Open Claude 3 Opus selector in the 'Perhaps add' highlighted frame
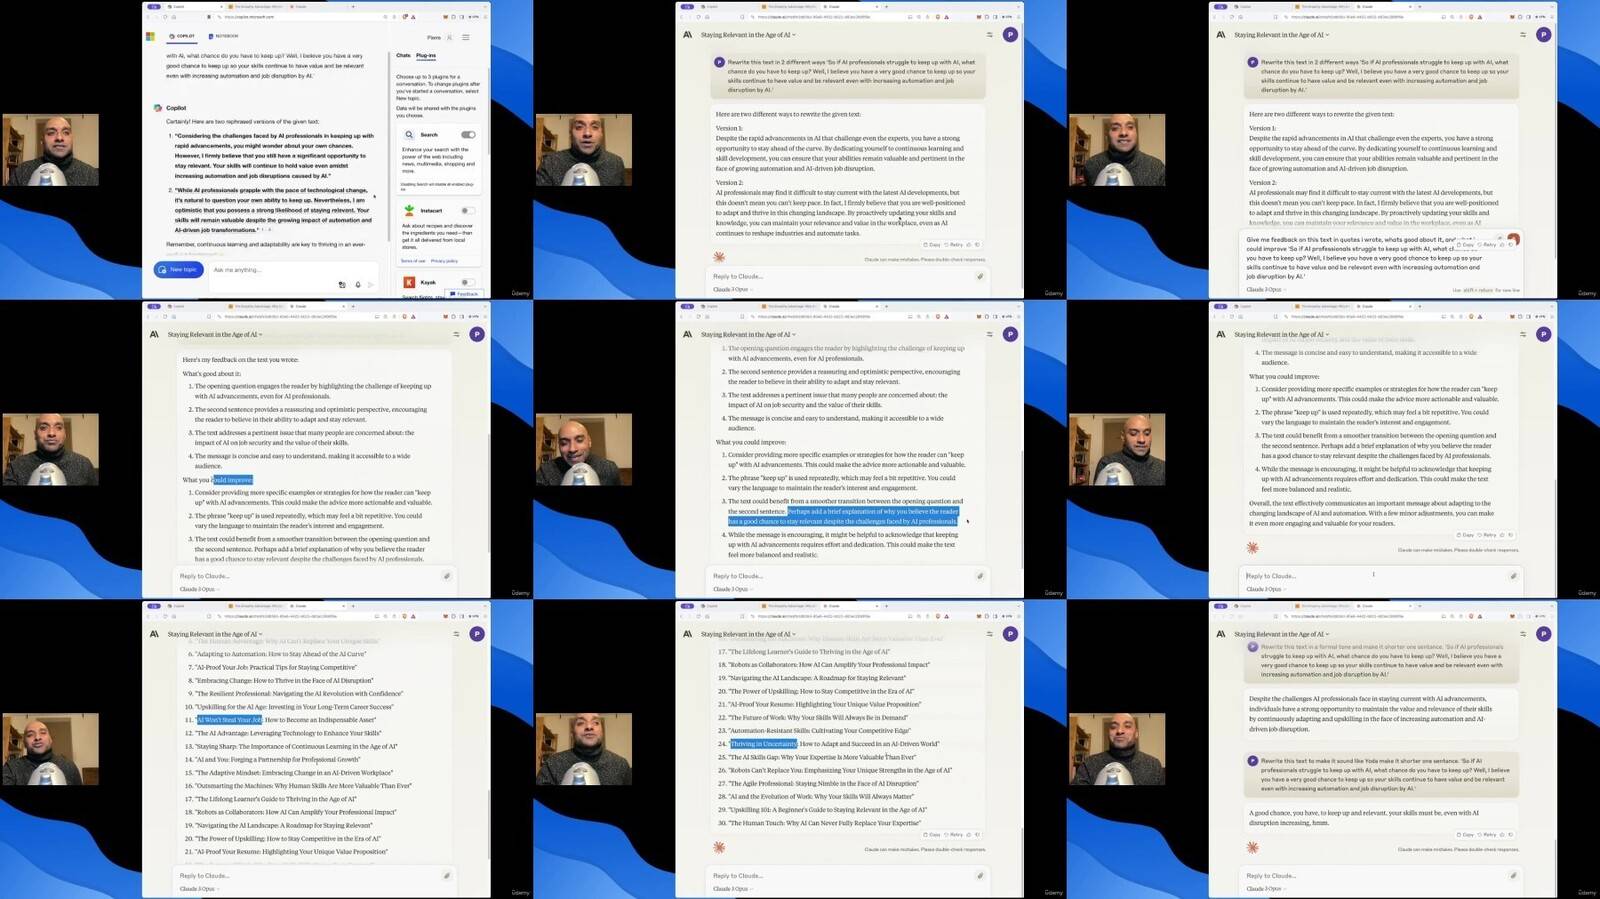The image size is (1600, 899). pos(732,589)
